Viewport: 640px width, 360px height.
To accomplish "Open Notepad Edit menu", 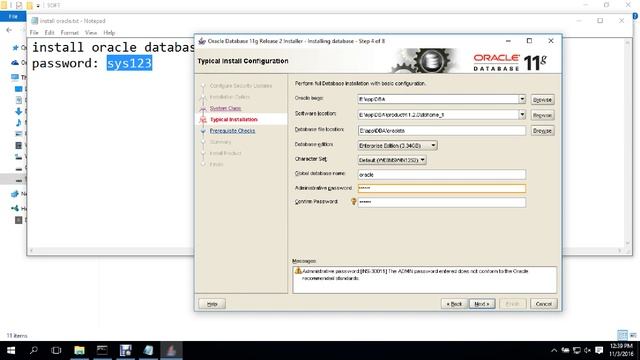I will [49, 33].
